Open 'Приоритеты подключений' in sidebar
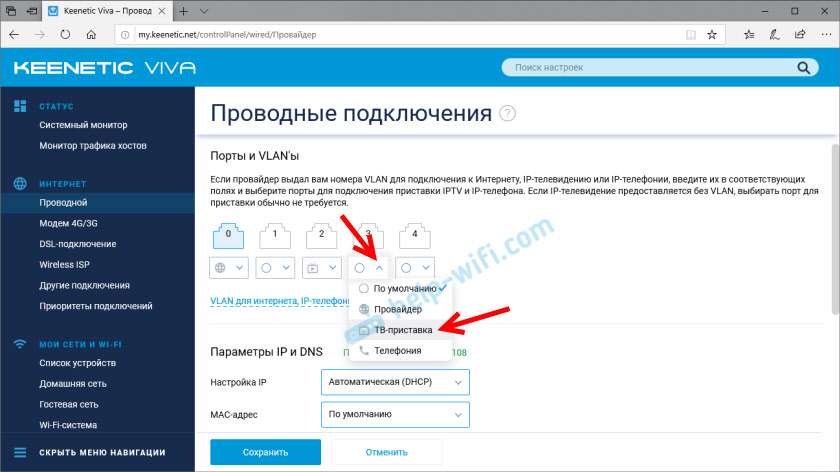The image size is (840, 472). coord(96,306)
